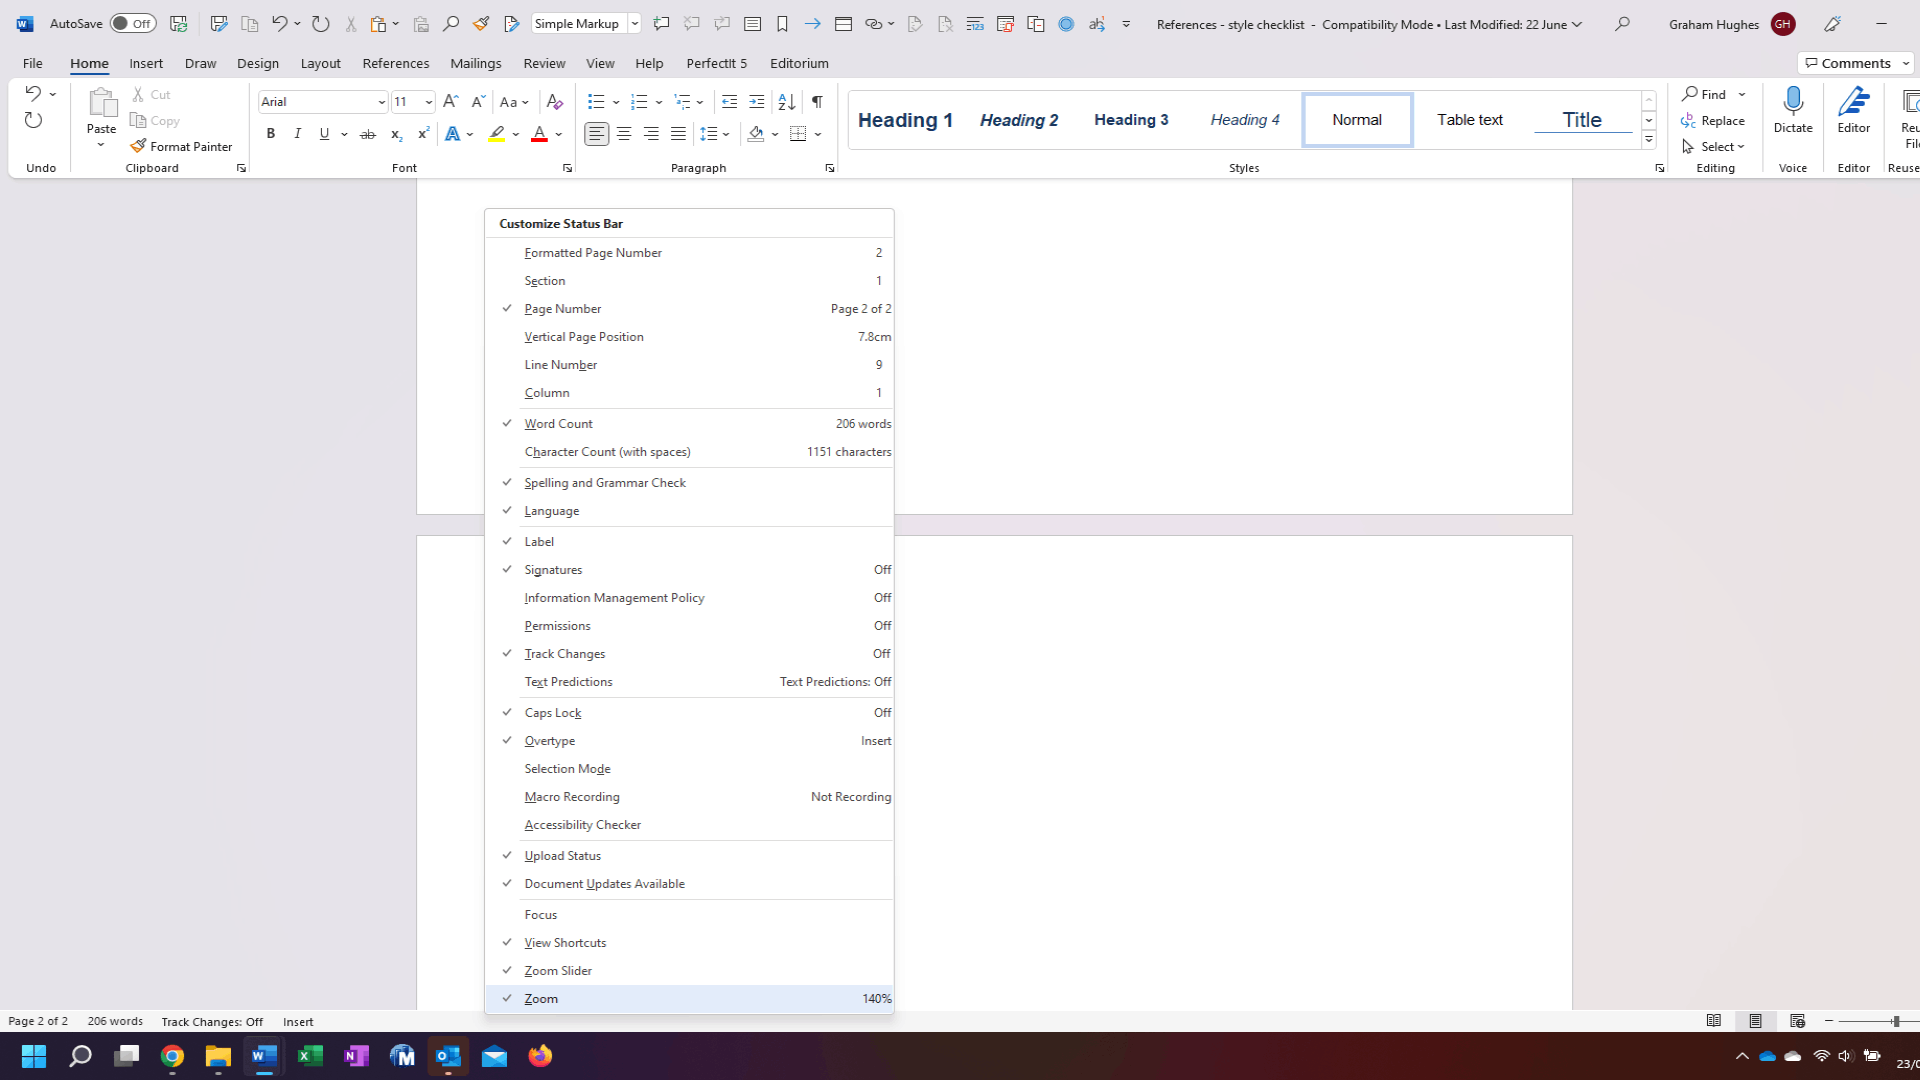Expand the Styles gallery
The width and height of the screenshot is (1920, 1080).
[x=1648, y=139]
